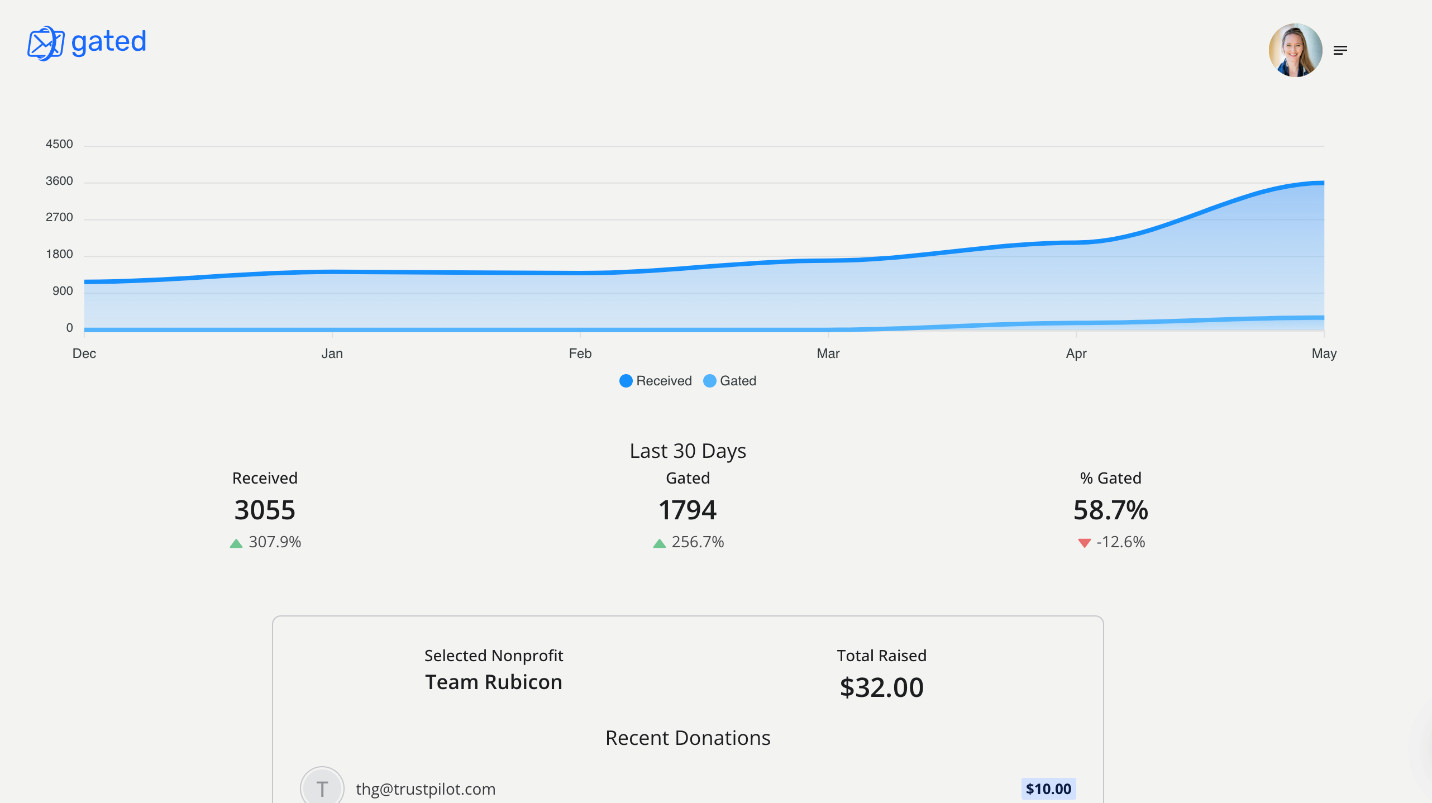Open the hamburger menu icon
This screenshot has width=1432, height=803.
click(x=1340, y=49)
